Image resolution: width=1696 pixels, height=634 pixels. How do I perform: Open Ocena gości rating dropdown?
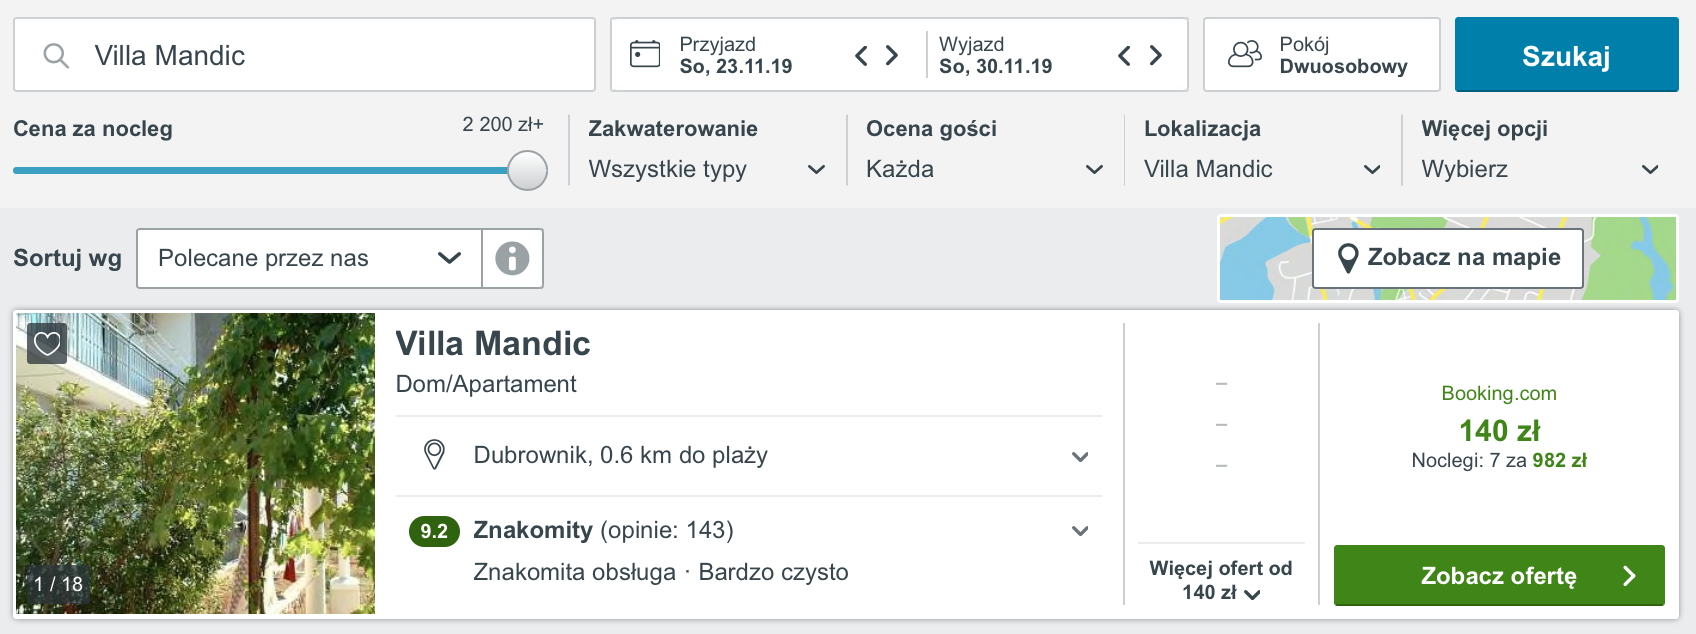(984, 169)
